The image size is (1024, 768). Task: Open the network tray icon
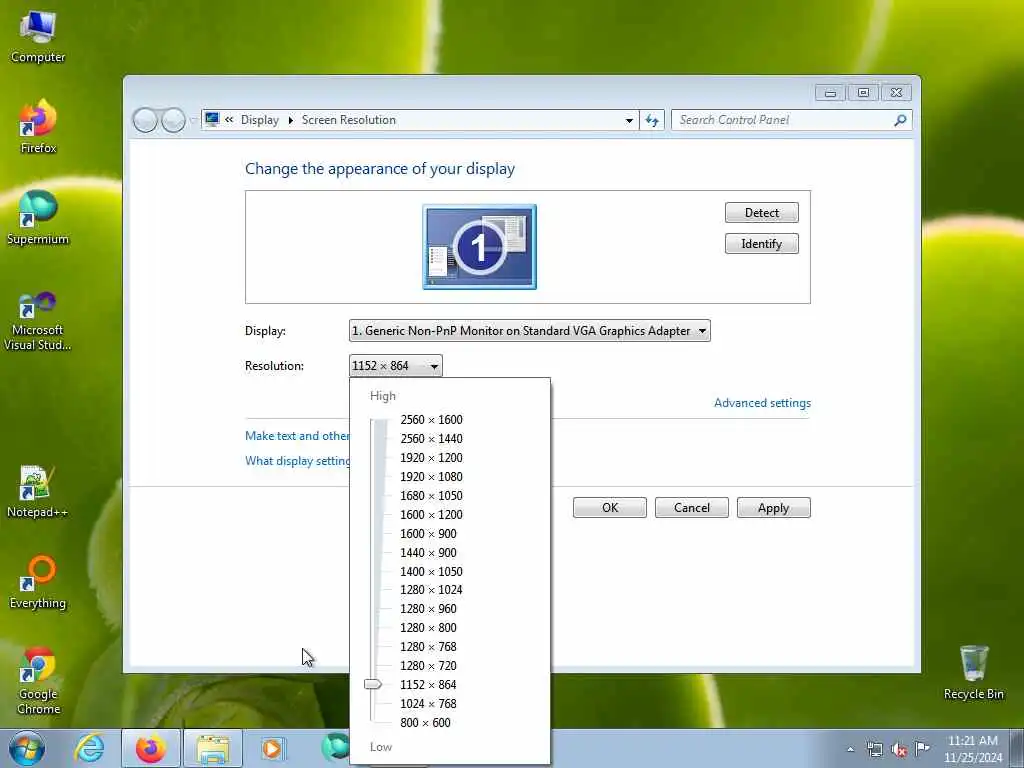click(874, 749)
